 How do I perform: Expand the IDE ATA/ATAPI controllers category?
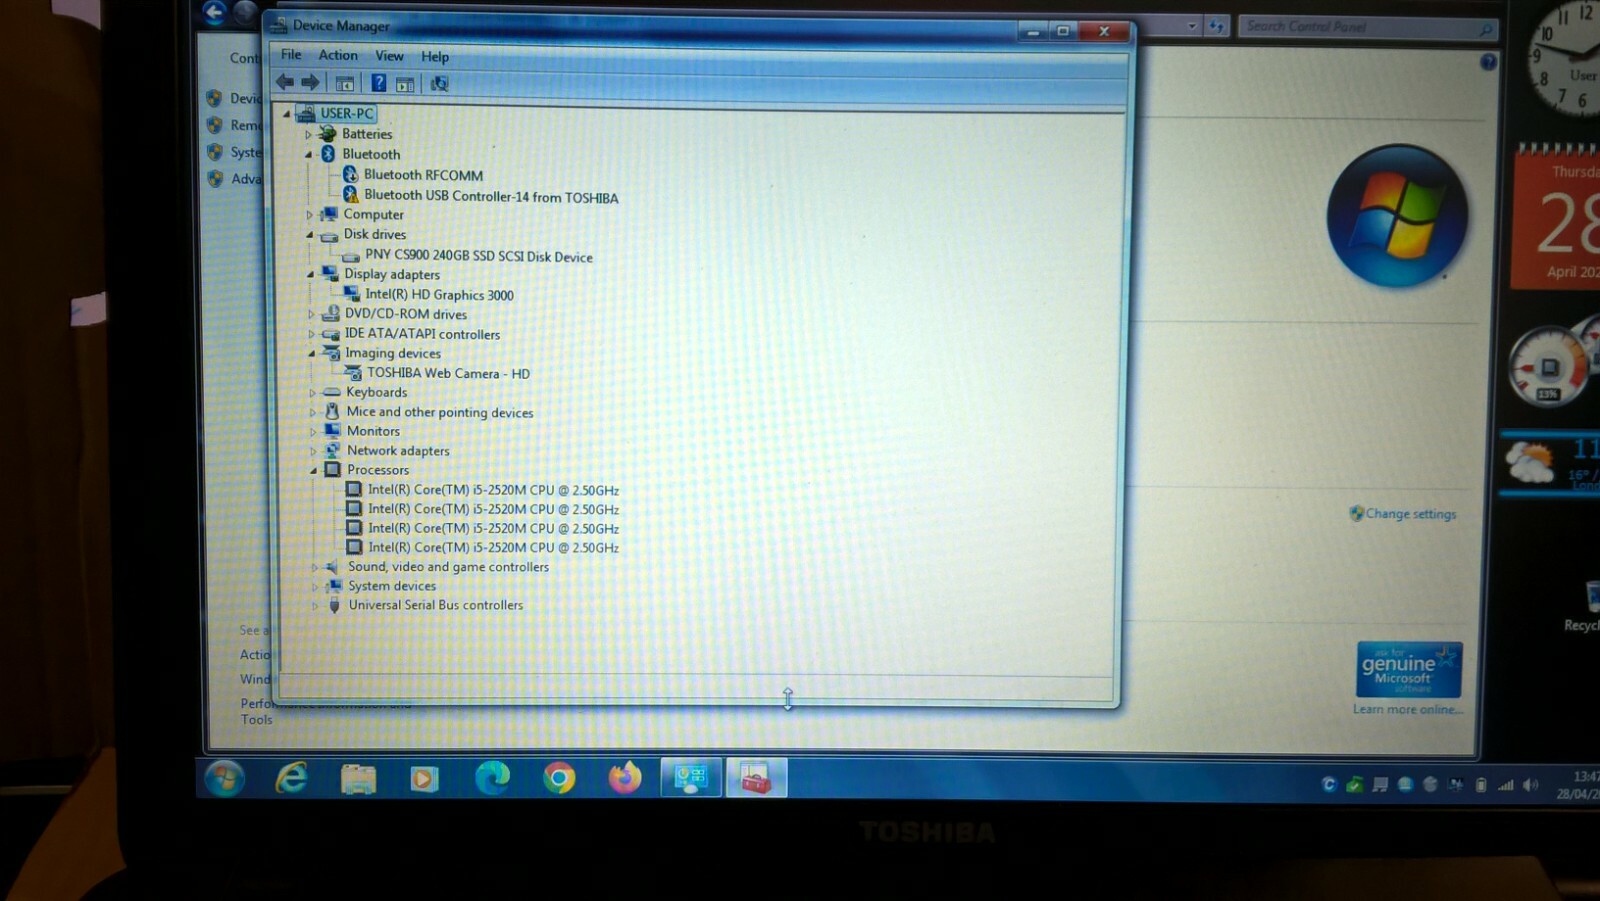click(312, 334)
